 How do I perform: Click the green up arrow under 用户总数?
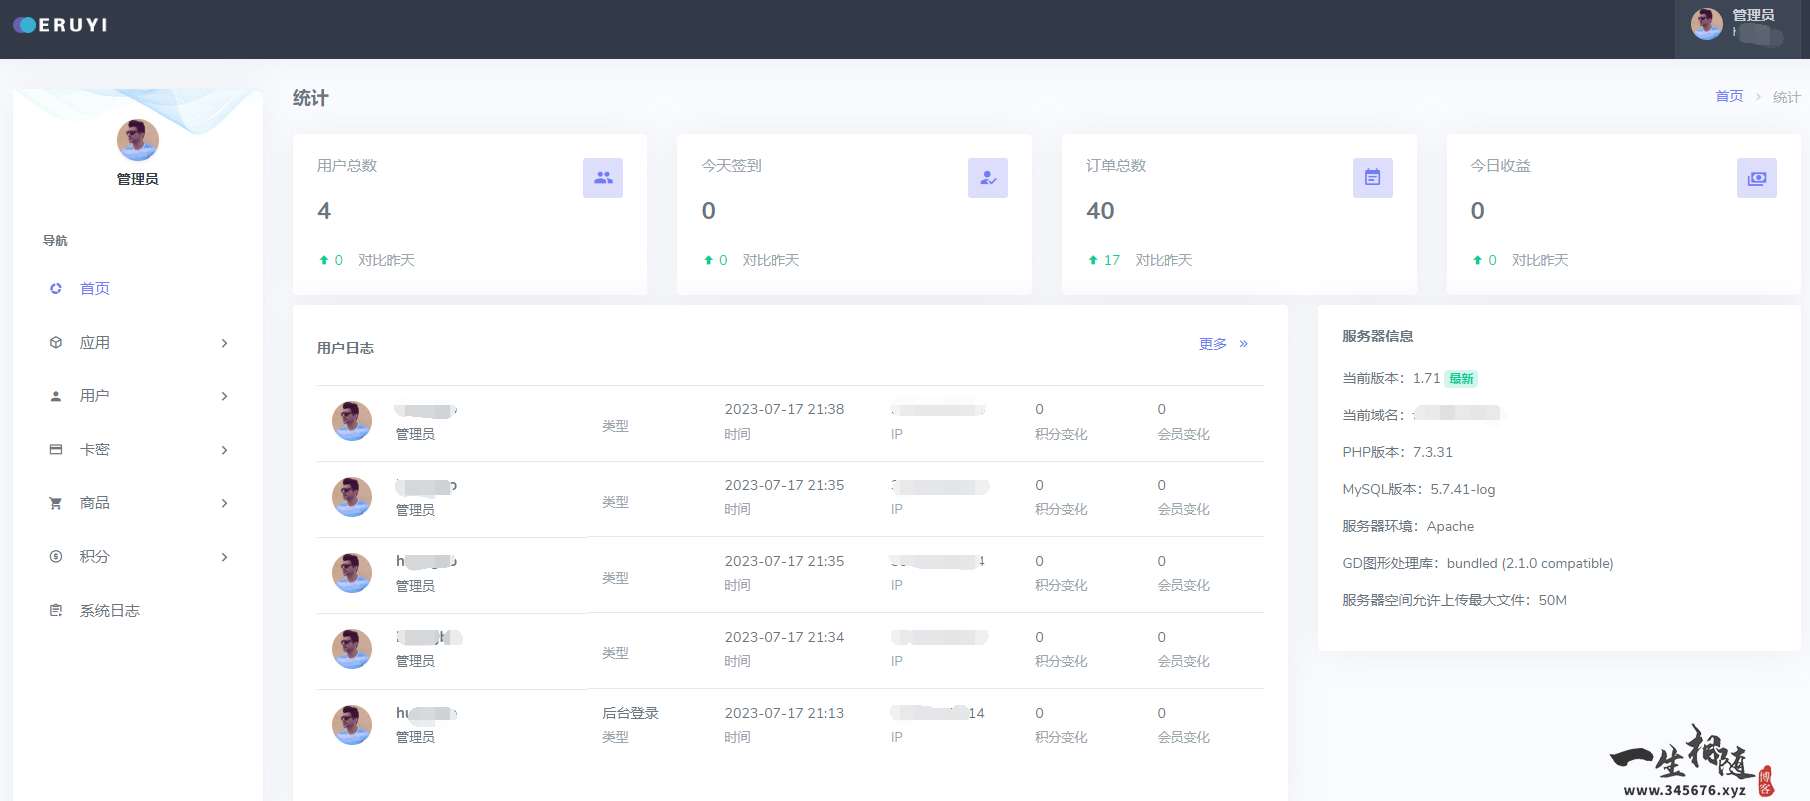coord(324,260)
